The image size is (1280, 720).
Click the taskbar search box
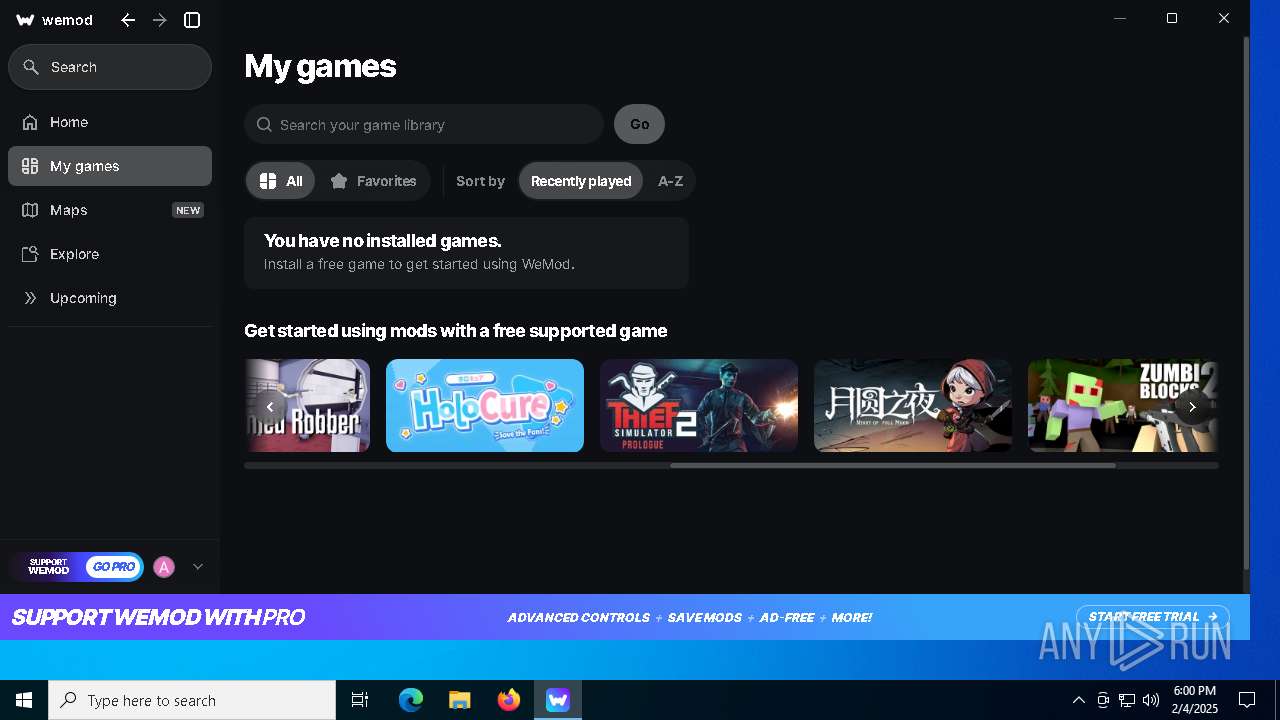pos(192,700)
